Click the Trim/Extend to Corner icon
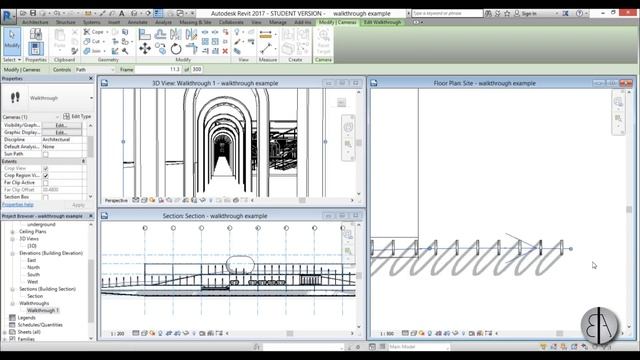640x360 pixels. pyautogui.click(x=191, y=49)
